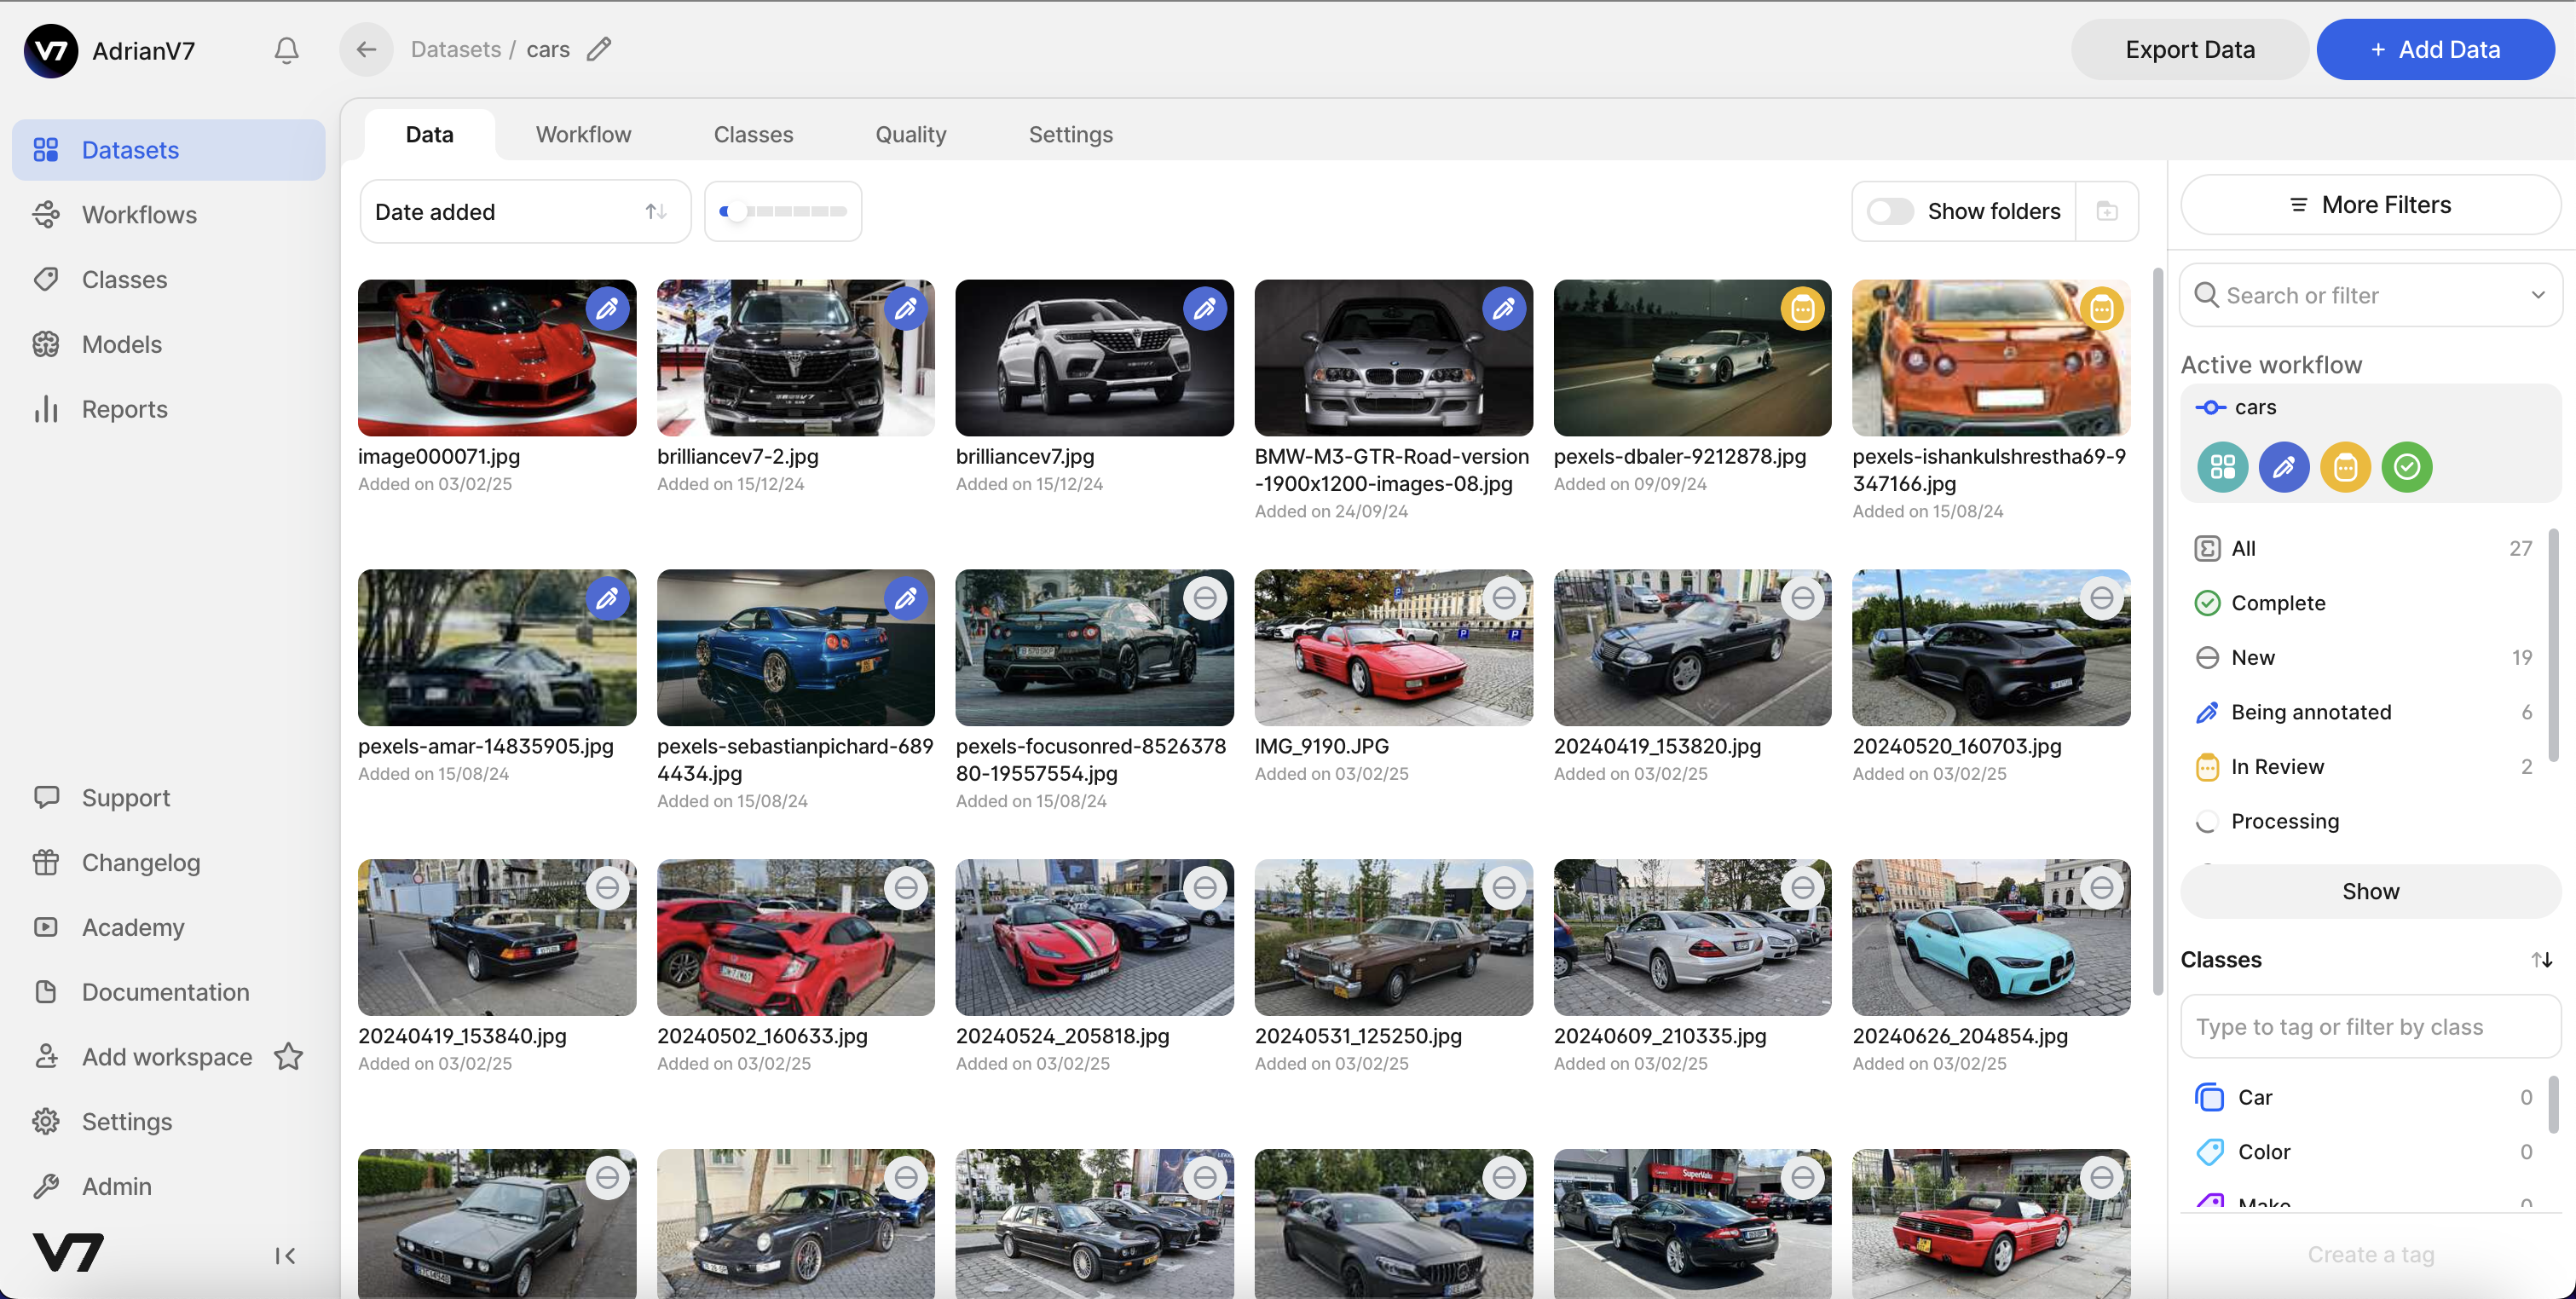Screen dimensions: 2576x1299
Task: Click review status badge on pexels-dbaler-9212878.jpg
Action: (x=1802, y=309)
